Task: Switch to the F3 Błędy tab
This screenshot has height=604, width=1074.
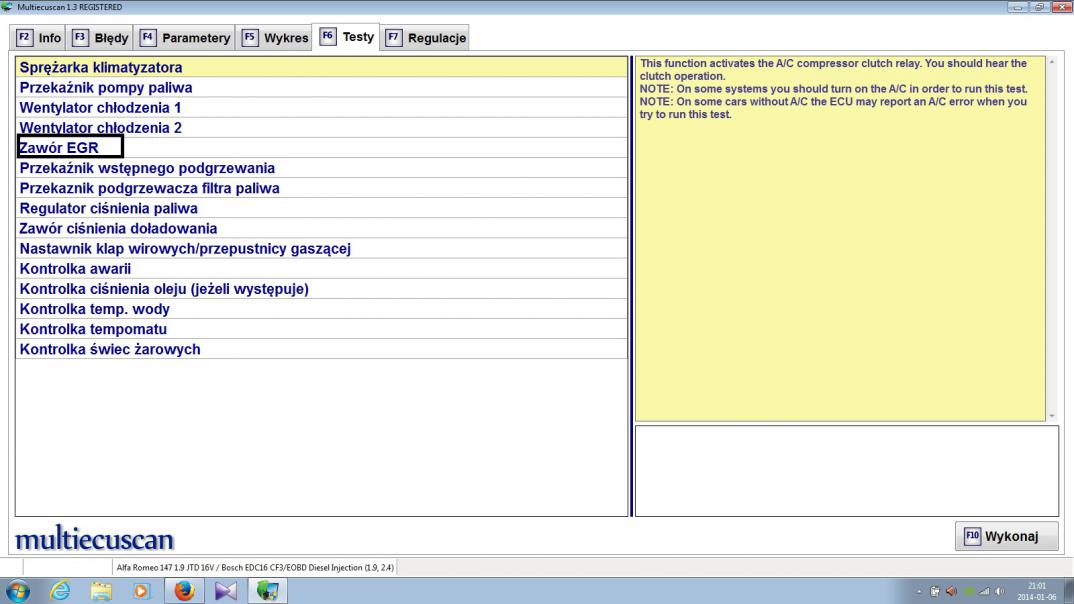Action: click(100, 38)
